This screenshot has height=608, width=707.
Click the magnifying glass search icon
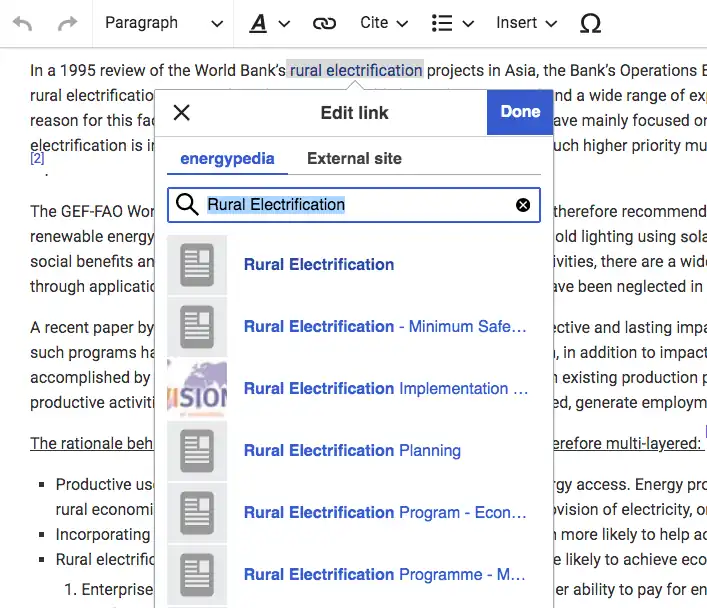click(187, 205)
